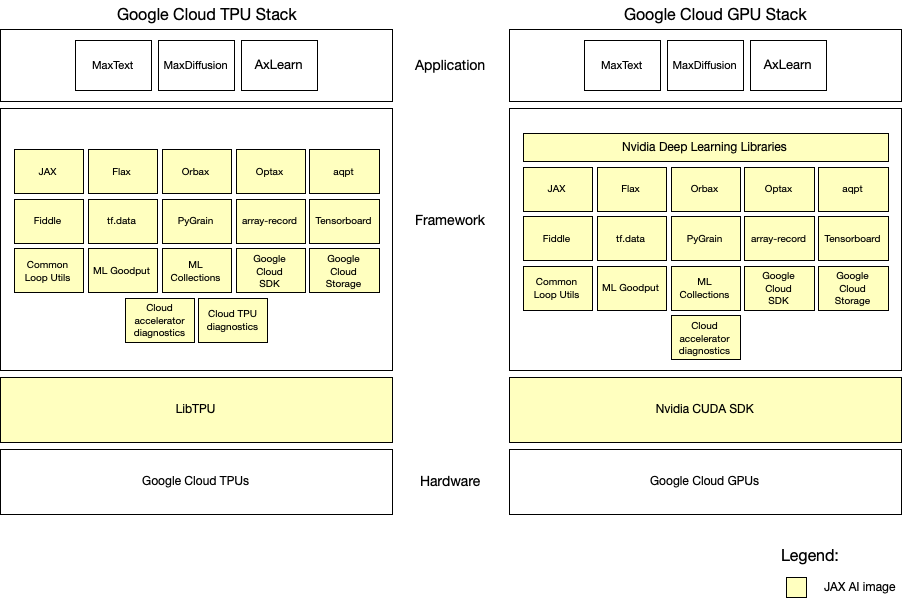The image size is (902, 600).
Task: Select the Flax box in the TPU stack
Action: [x=123, y=171]
